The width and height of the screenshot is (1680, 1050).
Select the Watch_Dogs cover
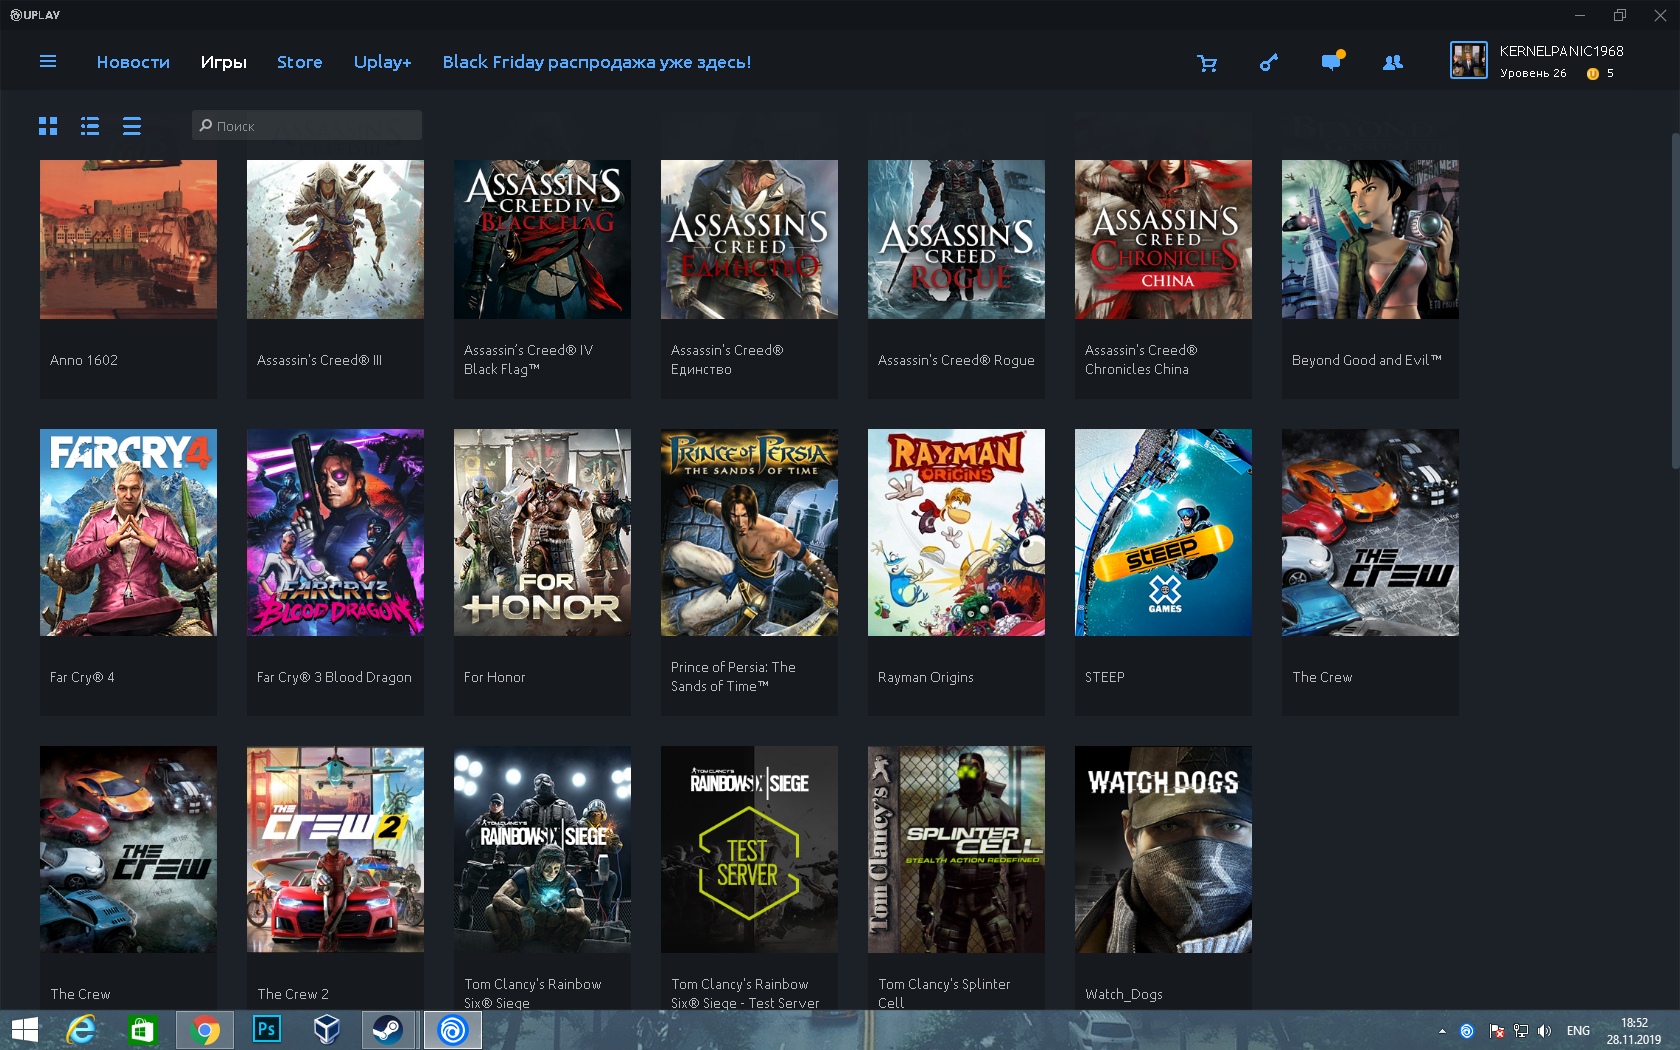(x=1163, y=850)
